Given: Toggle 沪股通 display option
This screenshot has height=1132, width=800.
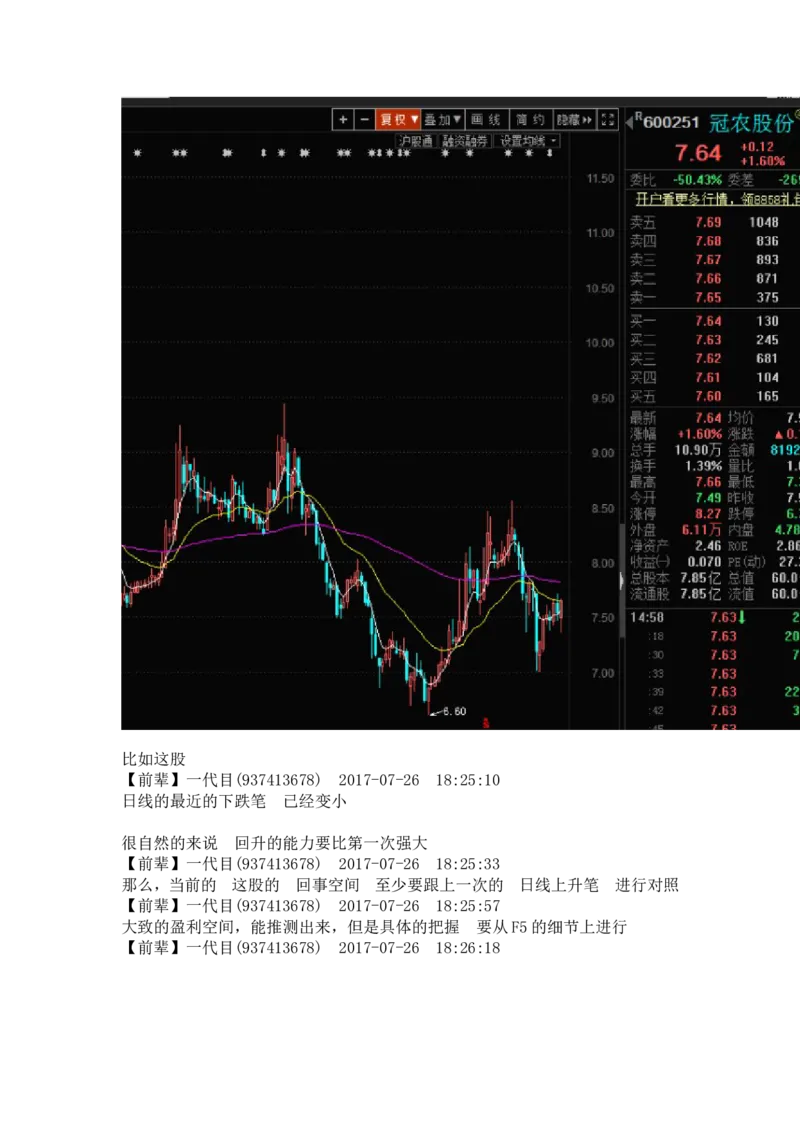Looking at the screenshot, I should point(417,140).
